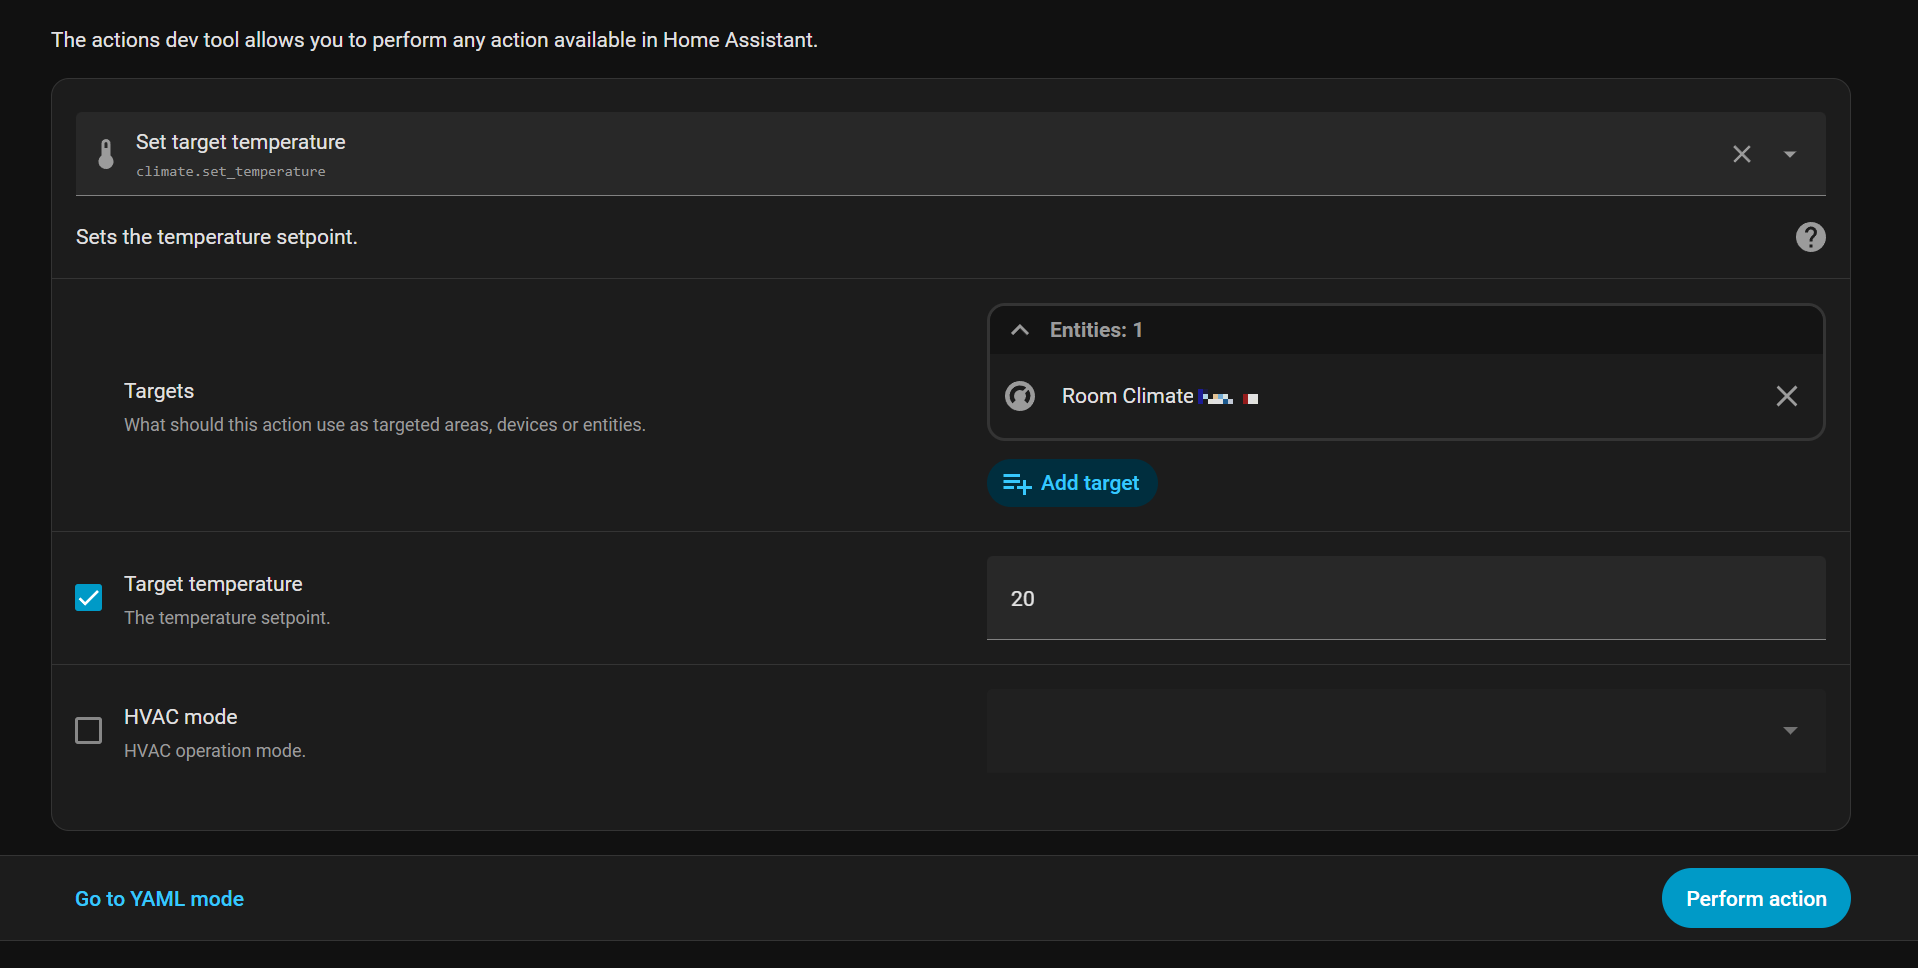Uncheck the Target temperature checkbox
Viewport: 1918px width, 968px height.
coord(89,598)
